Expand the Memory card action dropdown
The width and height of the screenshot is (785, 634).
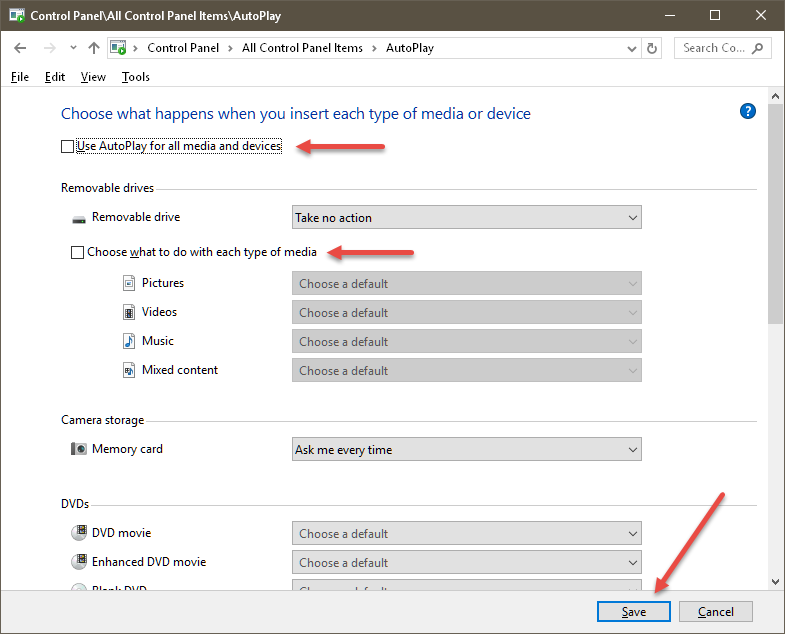point(467,449)
